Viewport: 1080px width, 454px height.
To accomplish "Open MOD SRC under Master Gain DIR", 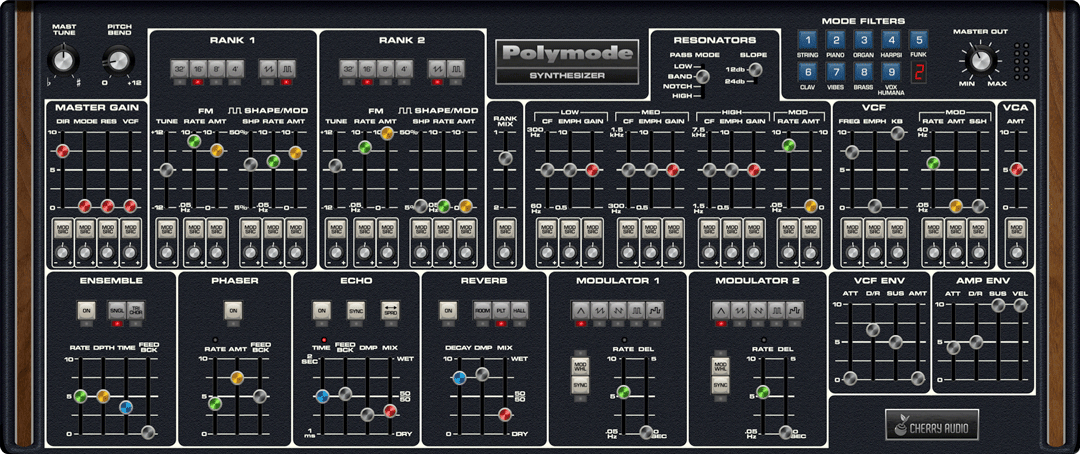I will pos(63,229).
